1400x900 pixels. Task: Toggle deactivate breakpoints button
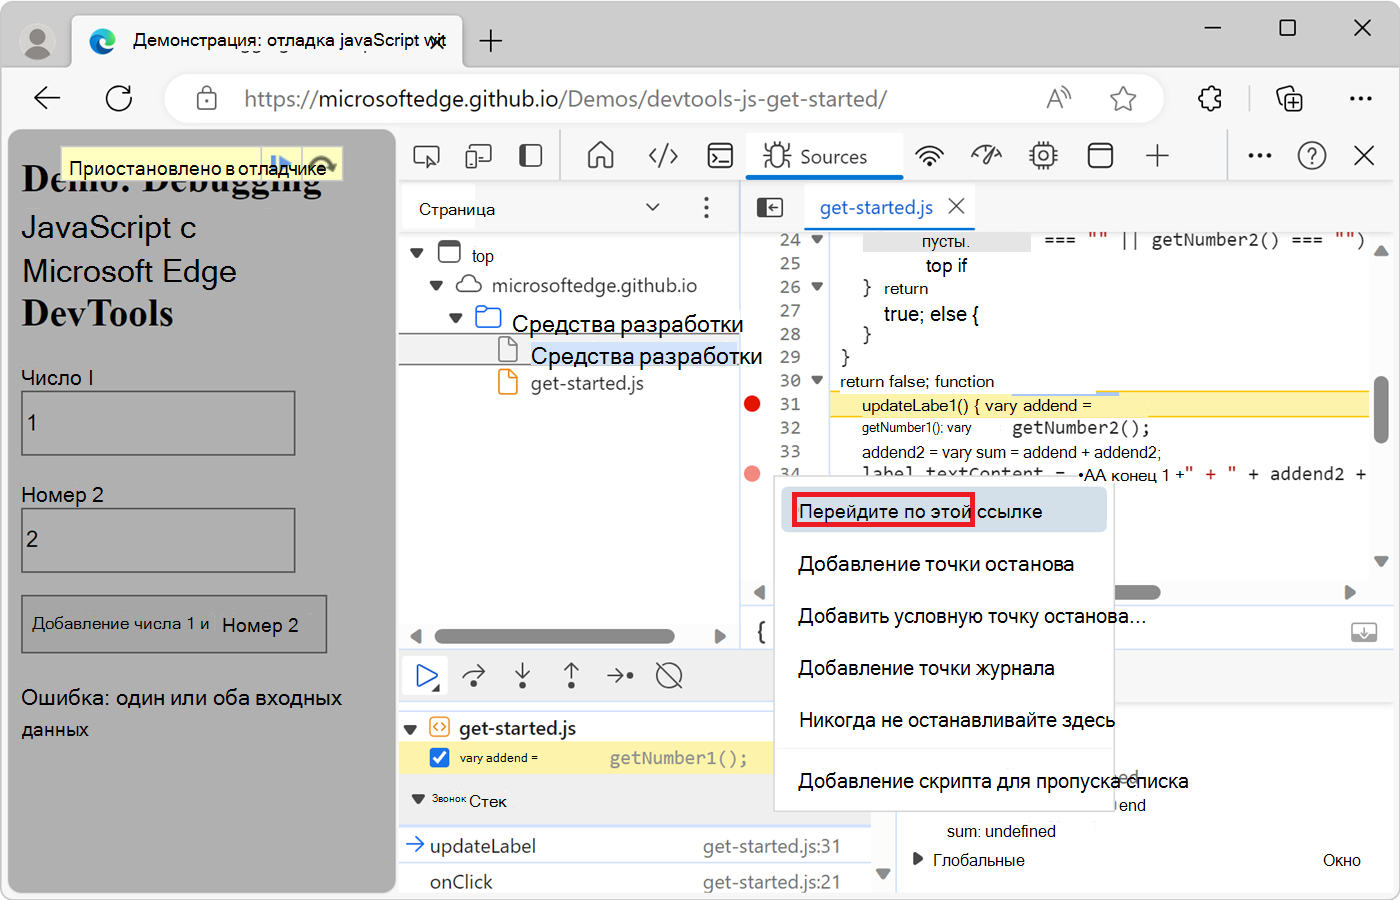(x=669, y=676)
